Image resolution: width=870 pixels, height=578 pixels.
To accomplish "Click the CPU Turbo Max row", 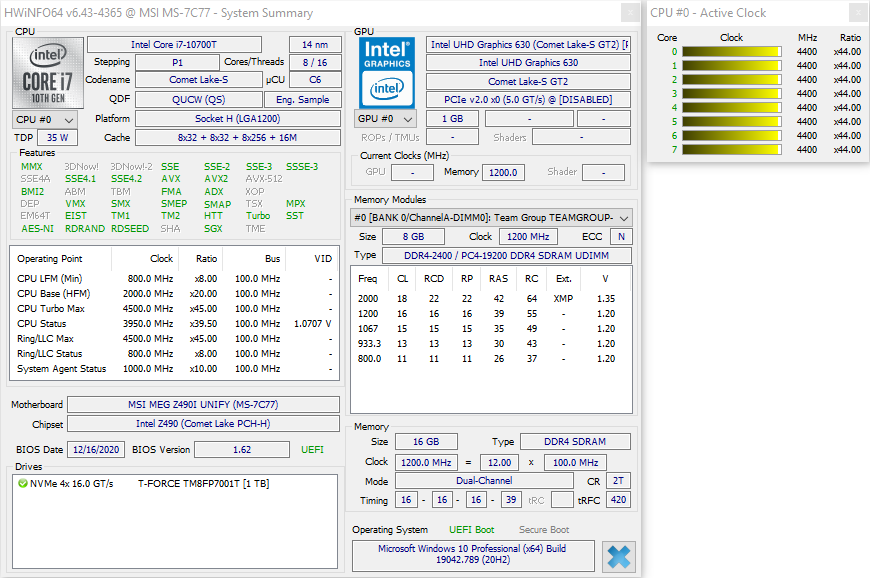I will pos(172,308).
